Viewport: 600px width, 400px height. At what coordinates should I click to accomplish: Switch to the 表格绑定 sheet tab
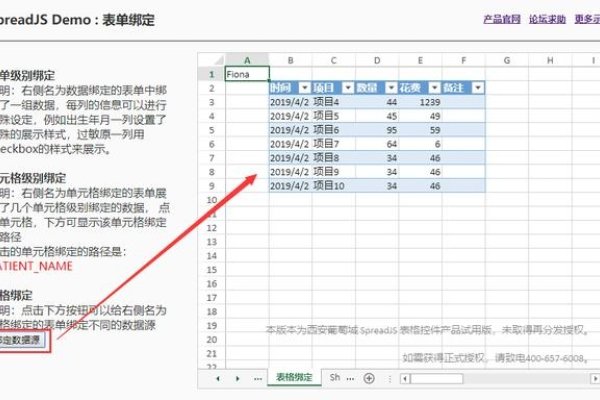[x=294, y=377]
